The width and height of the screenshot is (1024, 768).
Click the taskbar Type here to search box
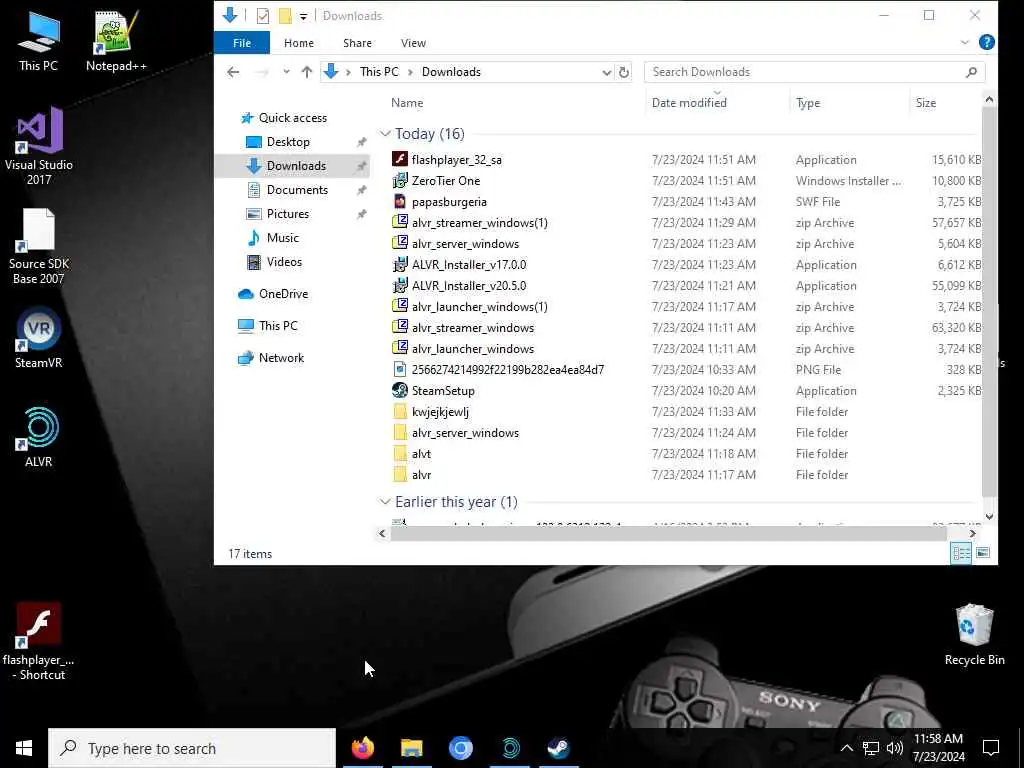coord(191,748)
